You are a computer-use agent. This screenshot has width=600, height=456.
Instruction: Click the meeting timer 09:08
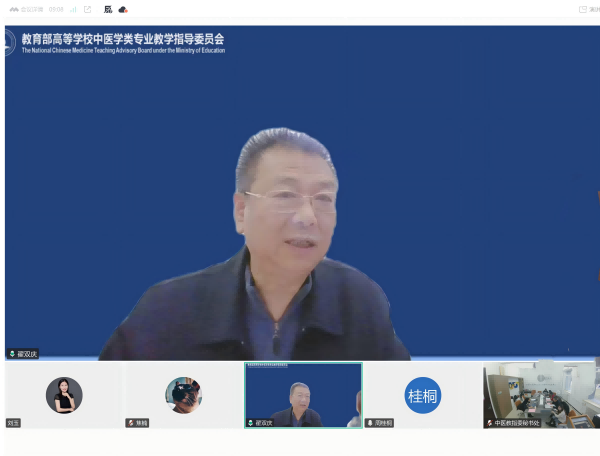[x=56, y=10]
